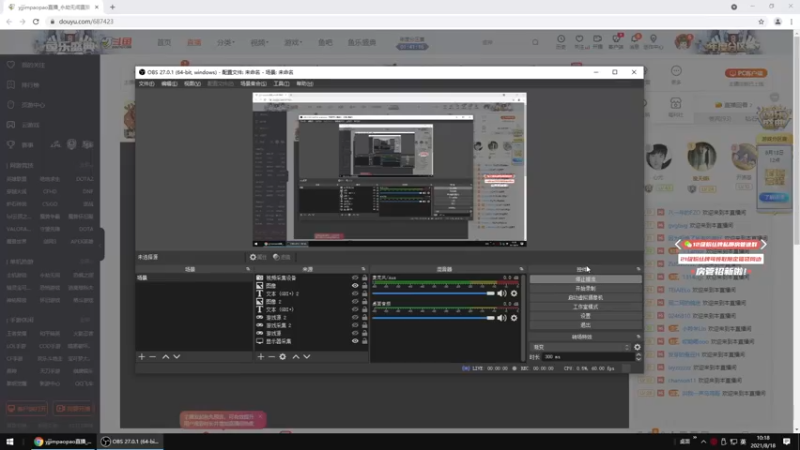This screenshot has width=800, height=450.
Task: Toggle 工作室模式 studio mode in Controls
Action: click(585, 307)
